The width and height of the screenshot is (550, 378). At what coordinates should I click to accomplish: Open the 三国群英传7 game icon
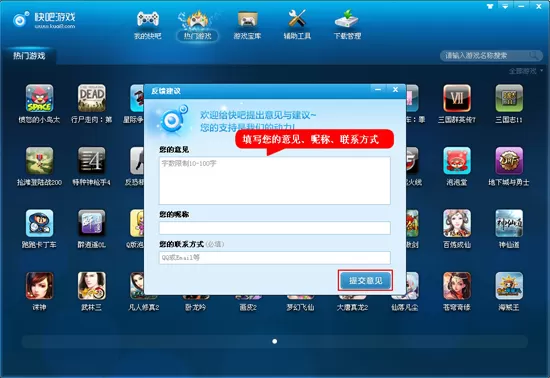[x=457, y=98]
